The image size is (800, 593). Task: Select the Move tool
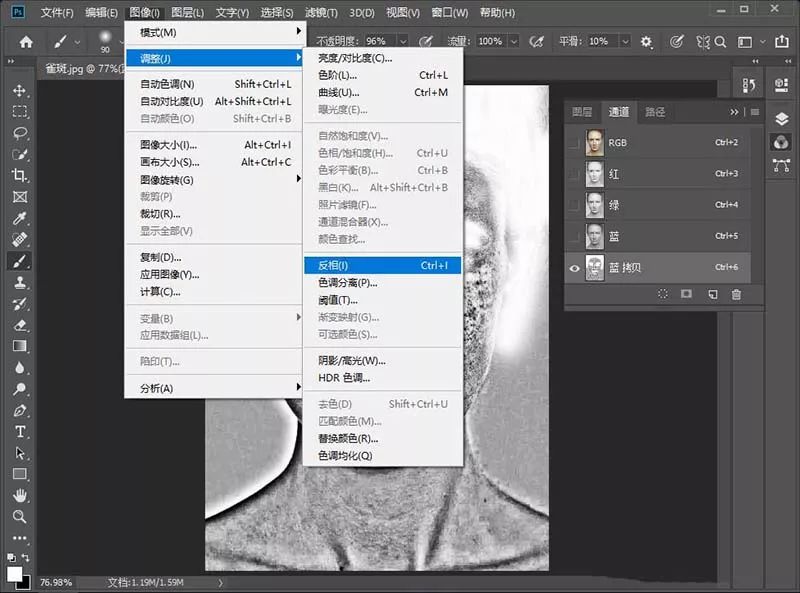click(20, 91)
